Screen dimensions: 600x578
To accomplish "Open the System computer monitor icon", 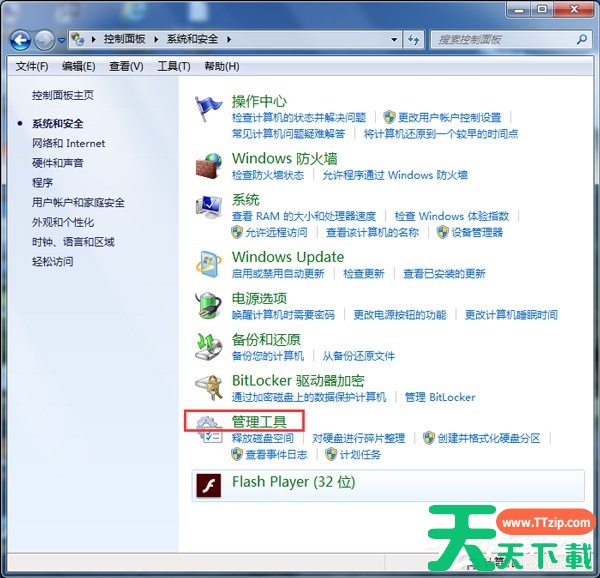I will 209,207.
